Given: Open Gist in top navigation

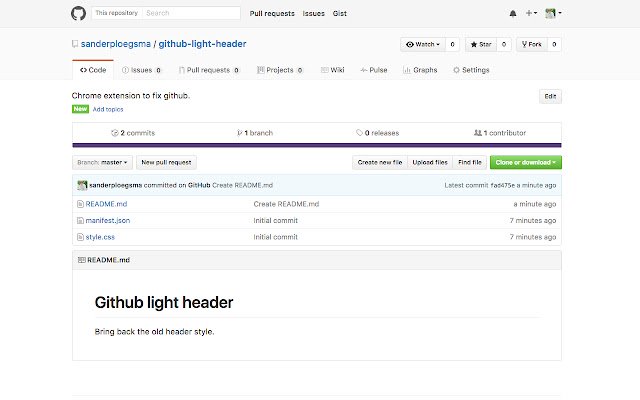Looking at the screenshot, I should click(340, 13).
